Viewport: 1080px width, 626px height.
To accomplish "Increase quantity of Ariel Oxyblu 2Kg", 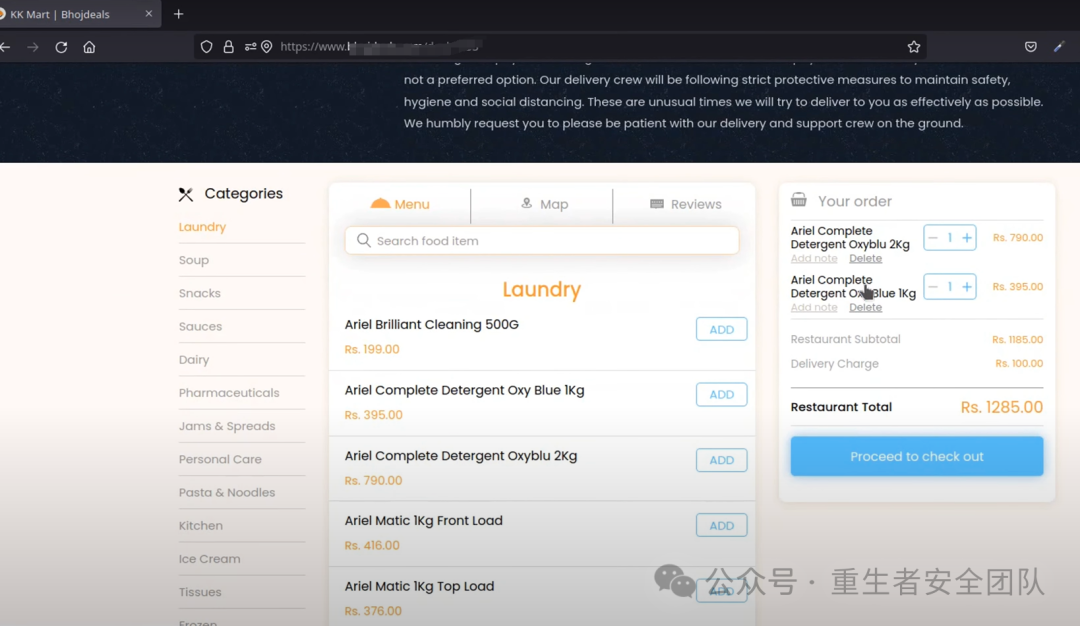I will coord(967,238).
